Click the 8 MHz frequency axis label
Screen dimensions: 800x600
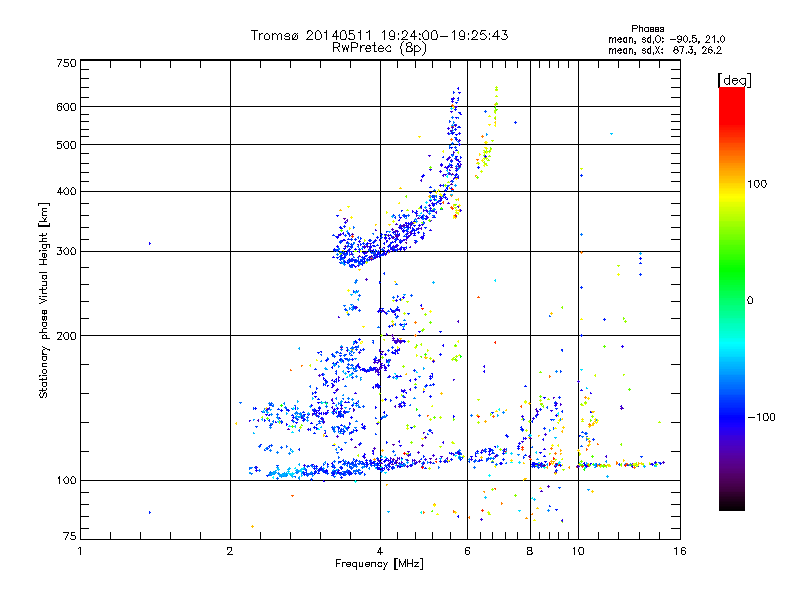click(x=530, y=551)
